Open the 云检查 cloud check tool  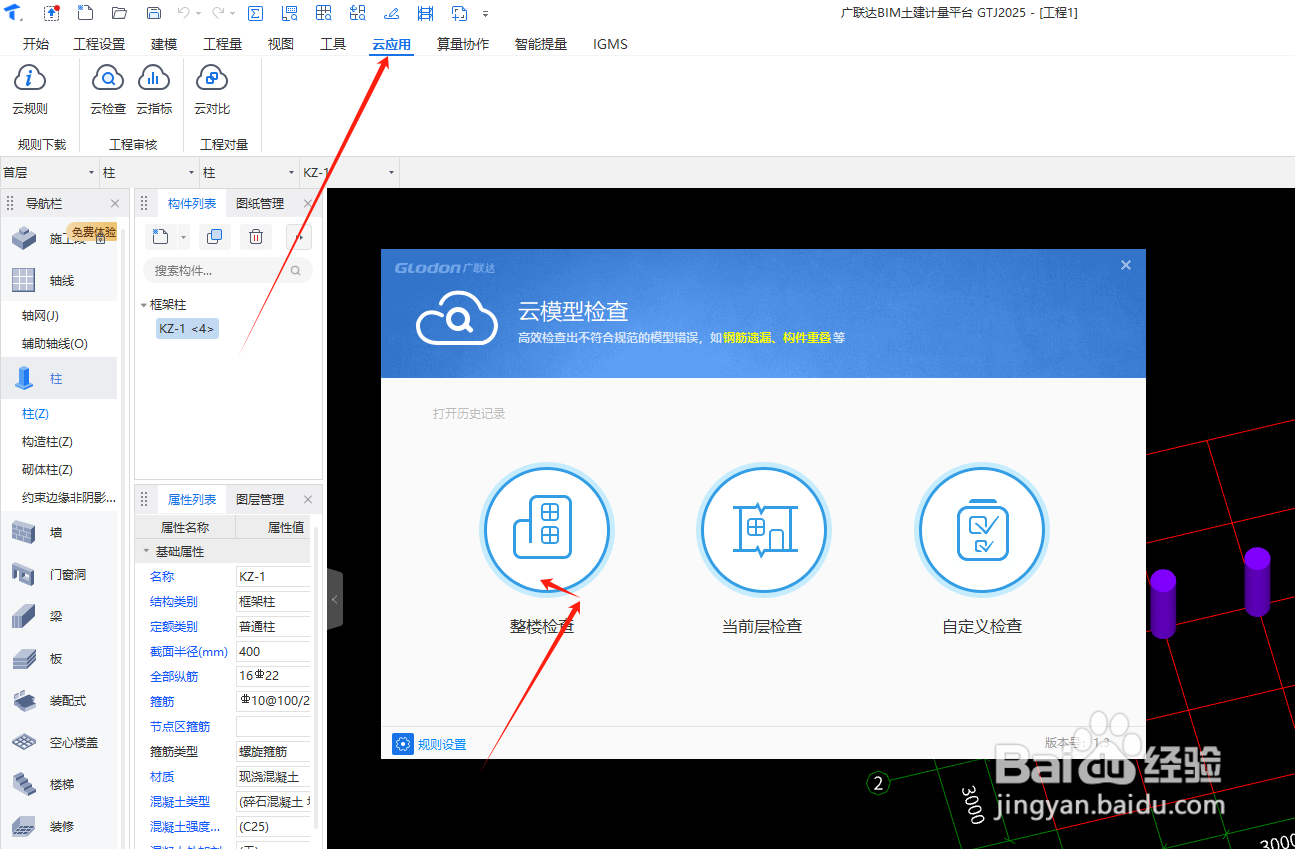[x=108, y=78]
